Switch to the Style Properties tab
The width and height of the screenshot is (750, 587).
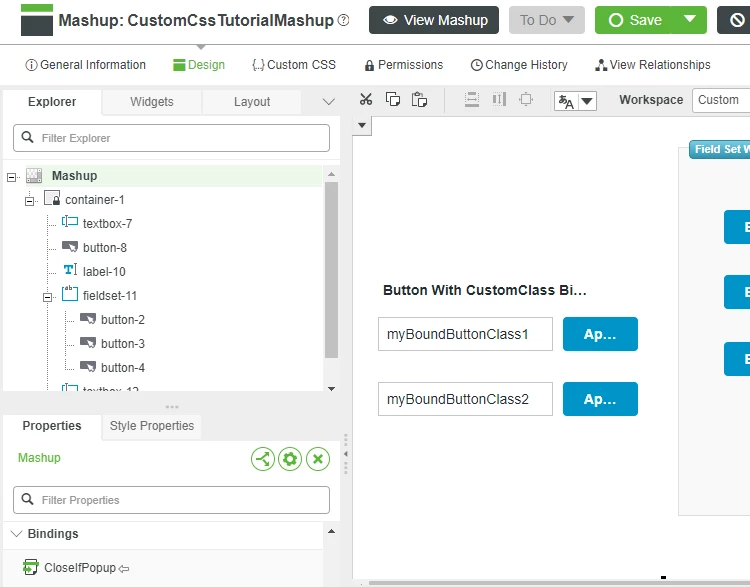[152, 426]
